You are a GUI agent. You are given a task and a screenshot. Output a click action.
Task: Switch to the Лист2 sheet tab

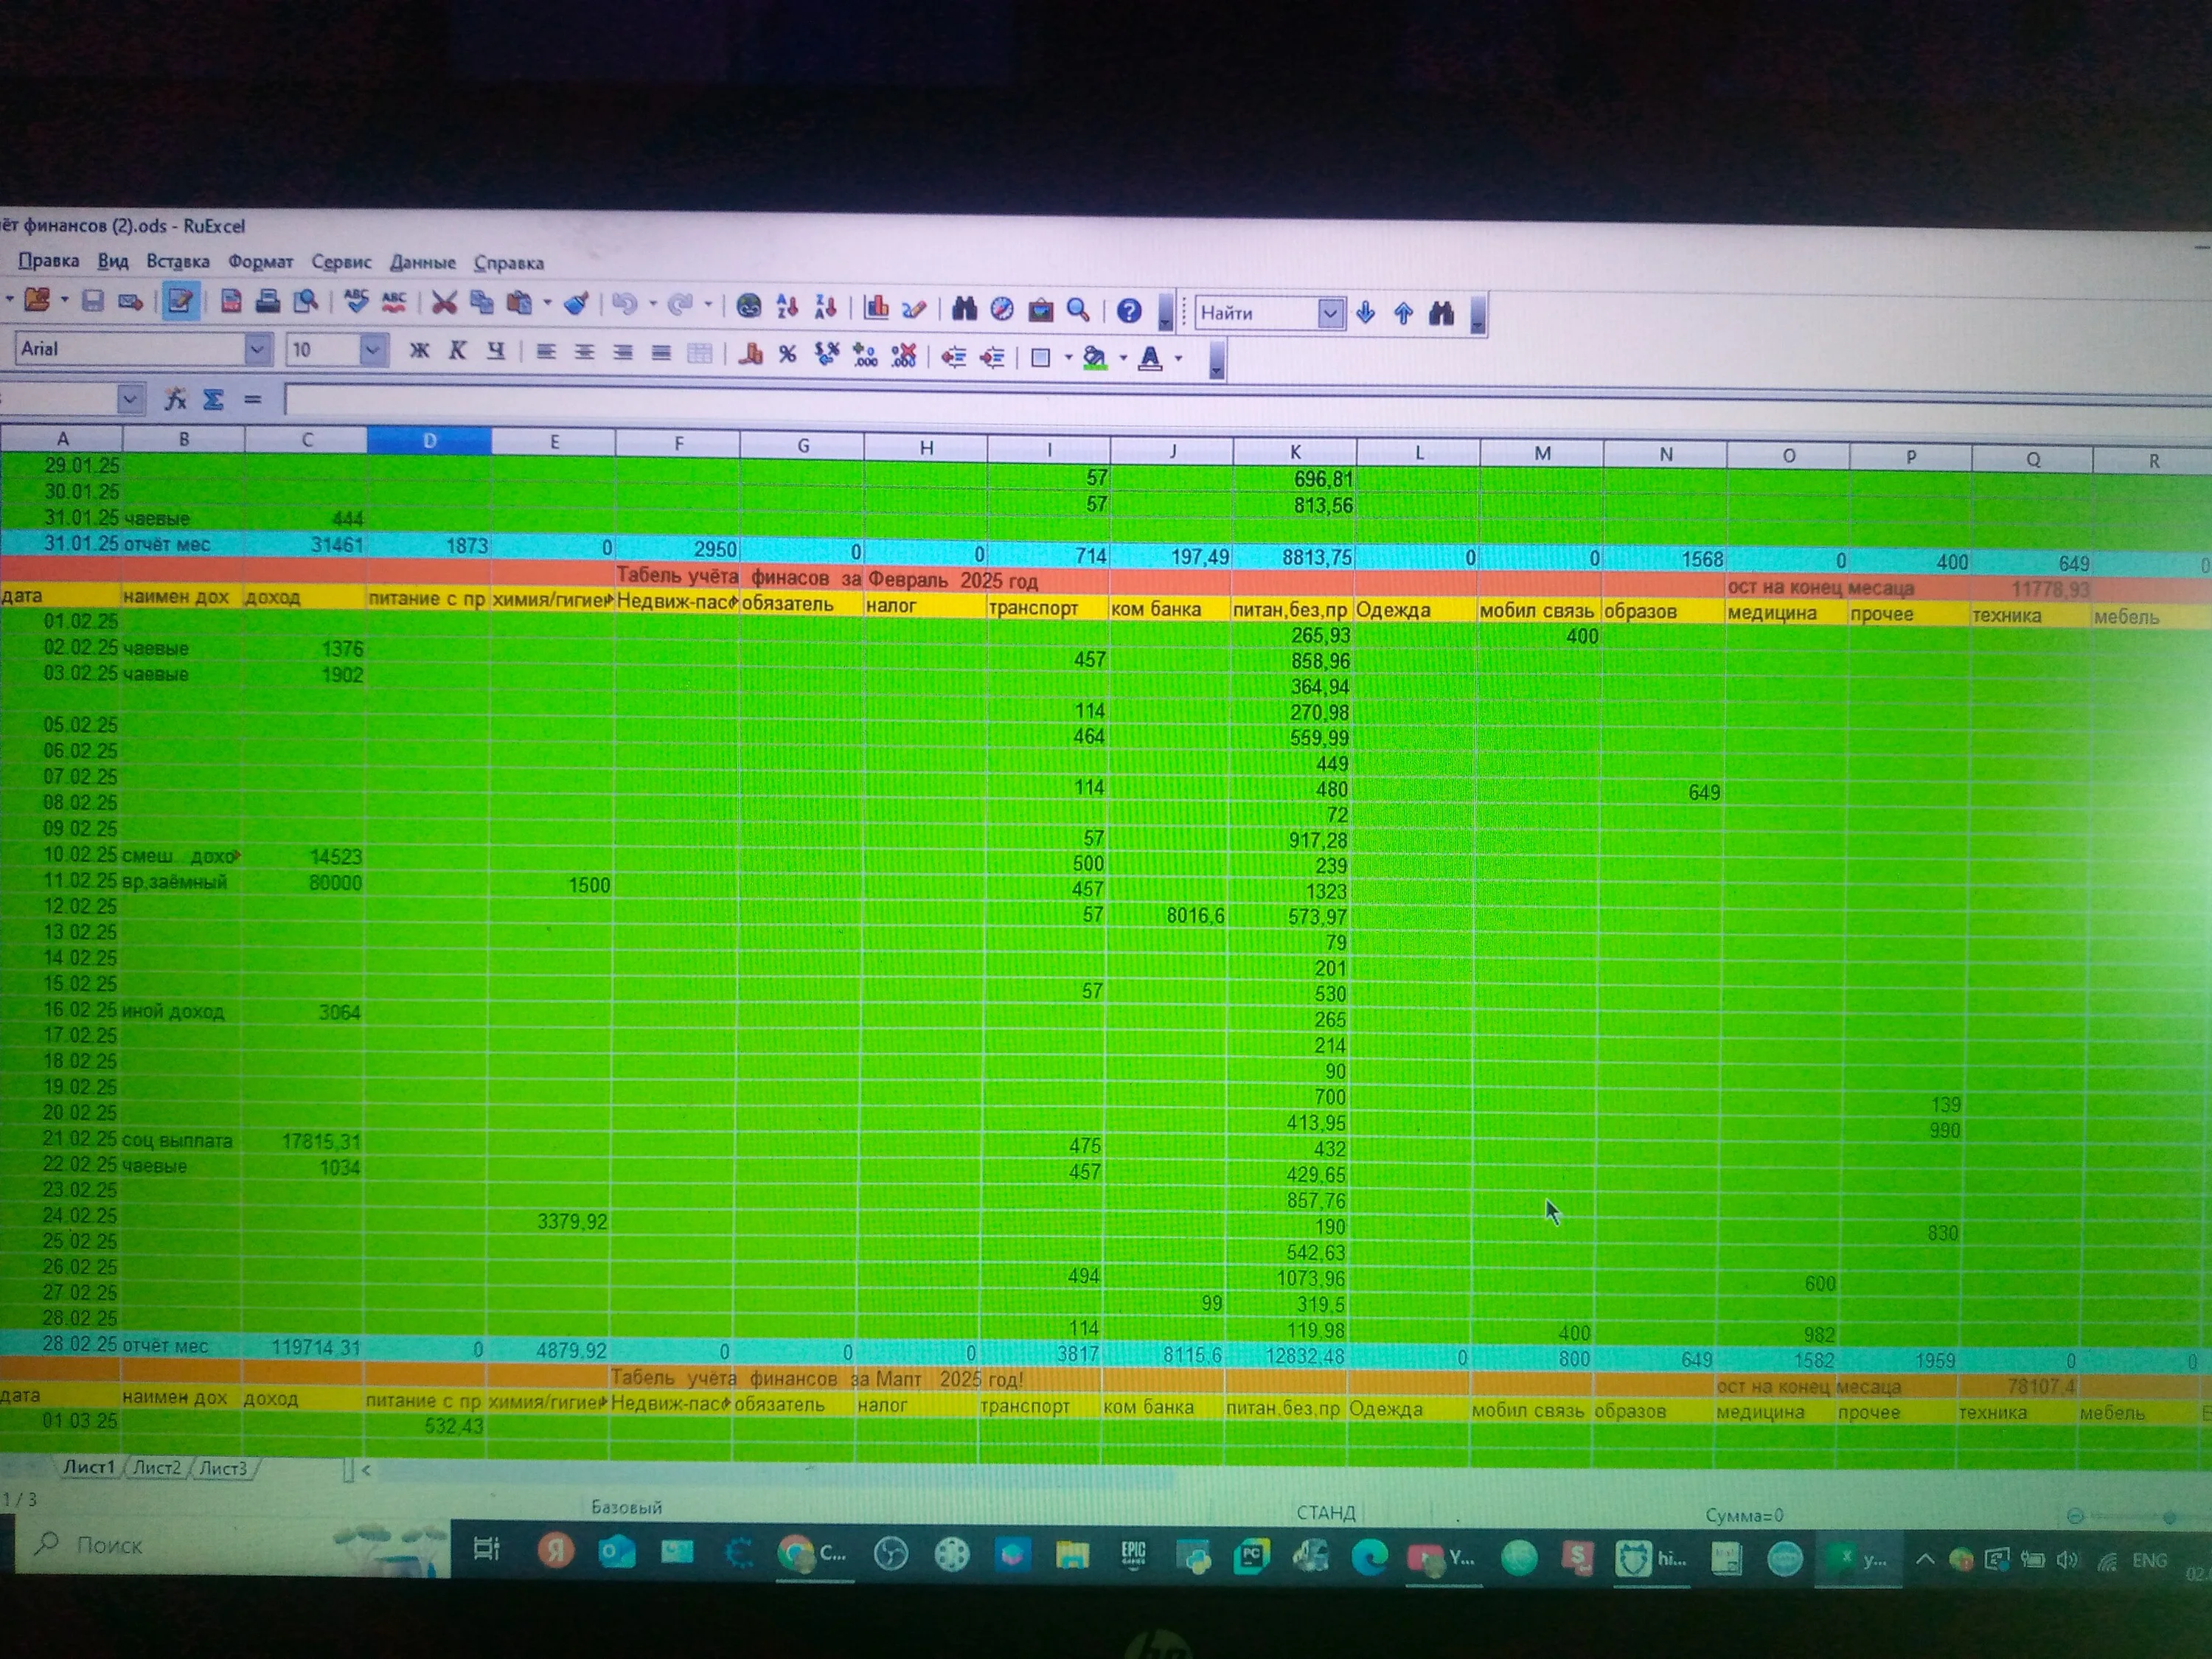pyautogui.click(x=157, y=1467)
